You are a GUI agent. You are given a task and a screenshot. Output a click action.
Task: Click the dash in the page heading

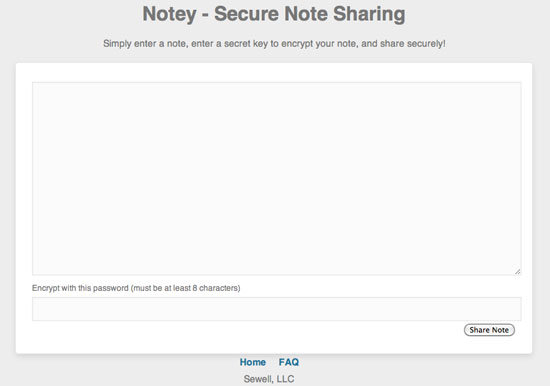[x=205, y=15]
